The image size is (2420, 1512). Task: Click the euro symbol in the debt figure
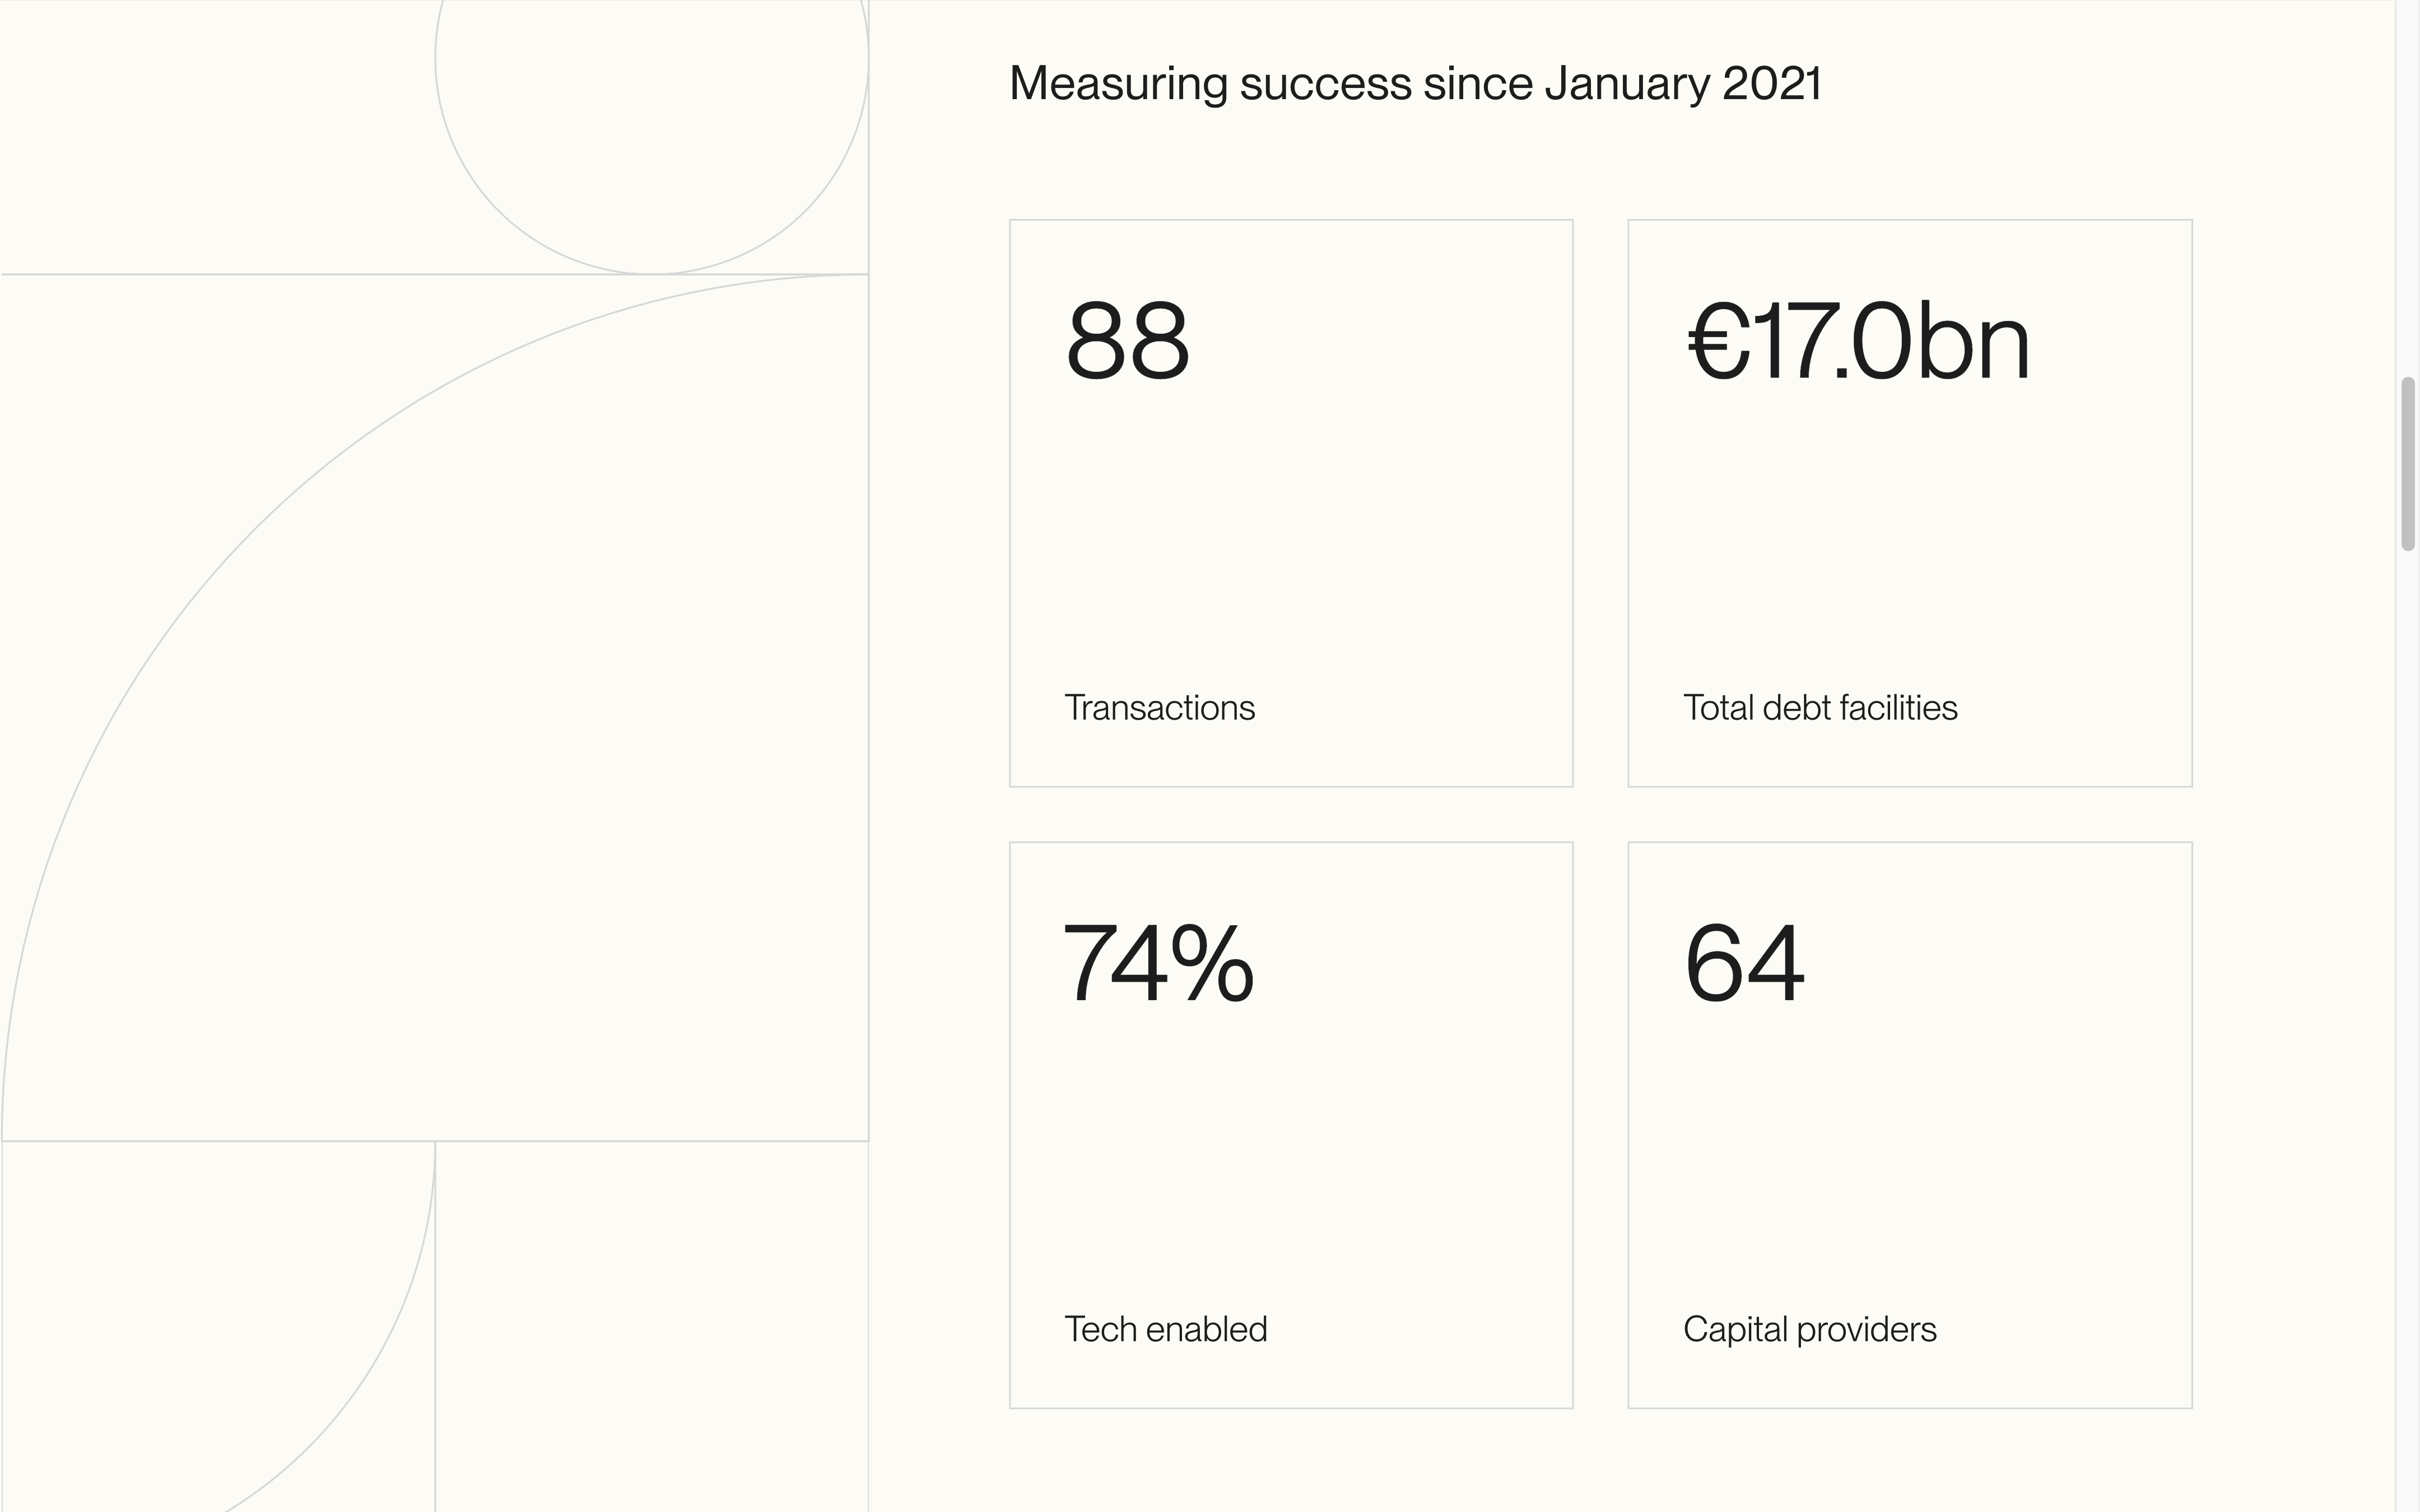pyautogui.click(x=1718, y=342)
